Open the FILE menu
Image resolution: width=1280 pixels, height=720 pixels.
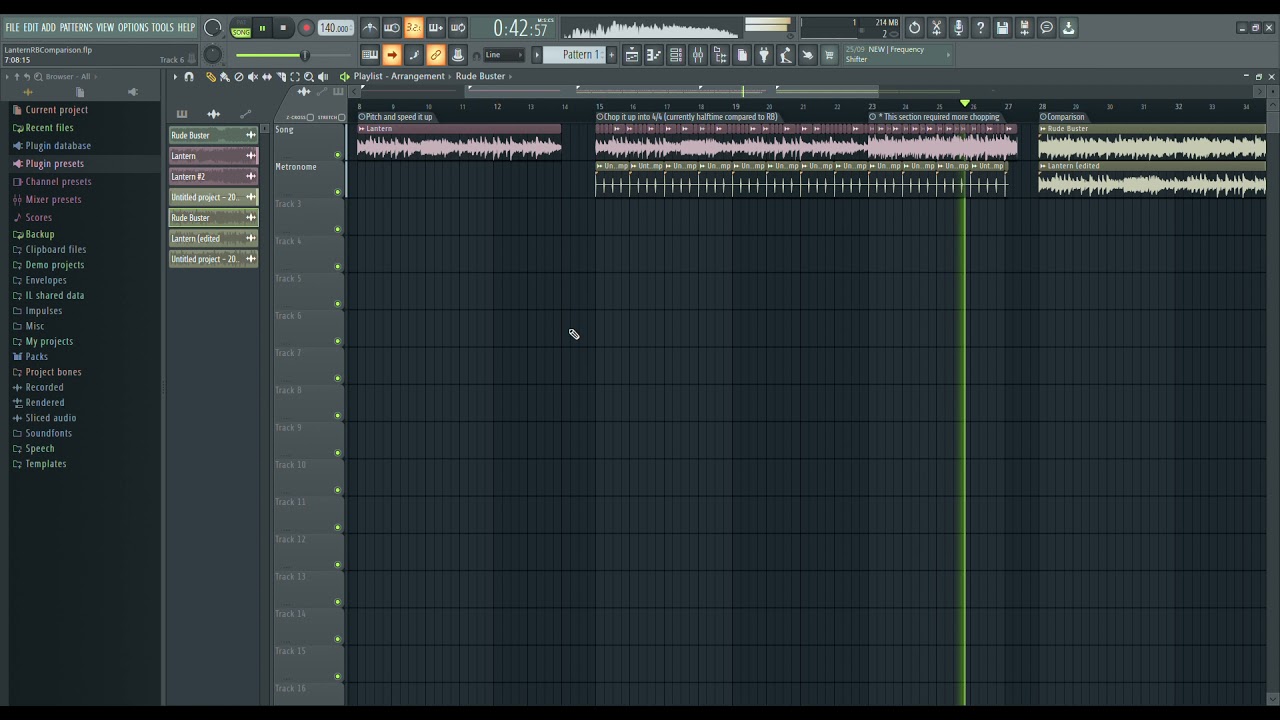(x=13, y=28)
